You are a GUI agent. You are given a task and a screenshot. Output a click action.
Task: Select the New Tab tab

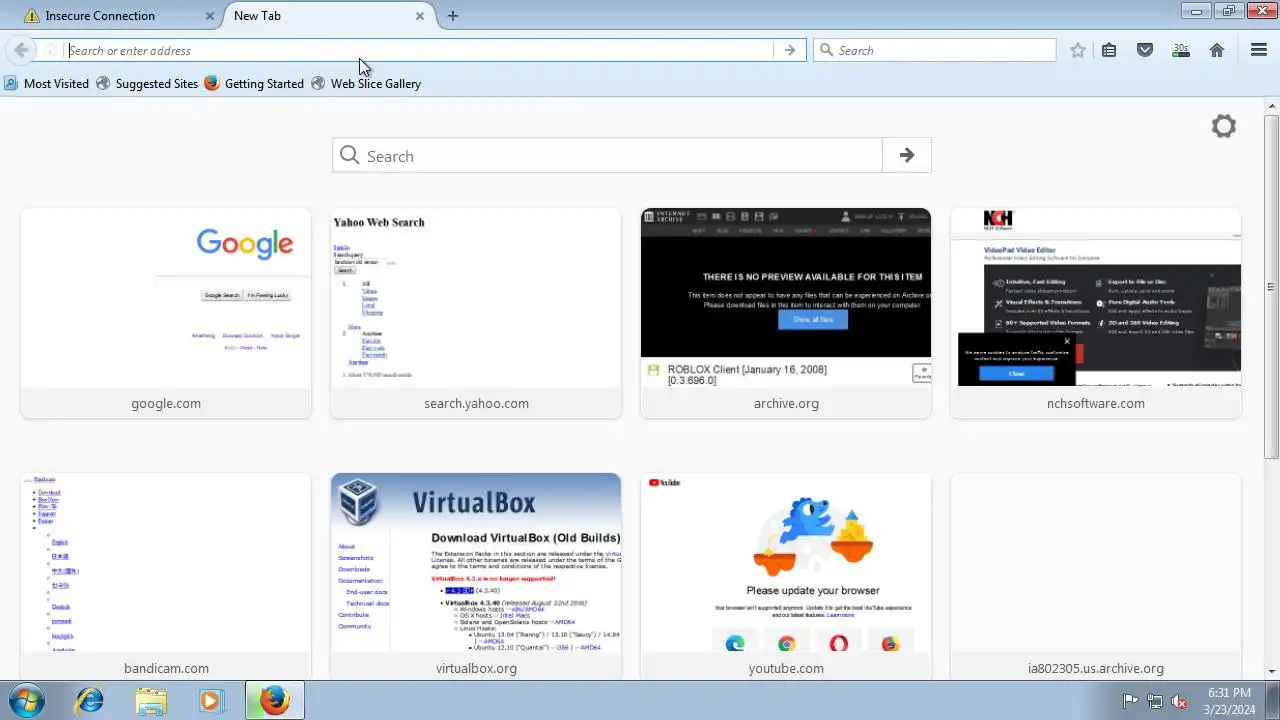327,16
